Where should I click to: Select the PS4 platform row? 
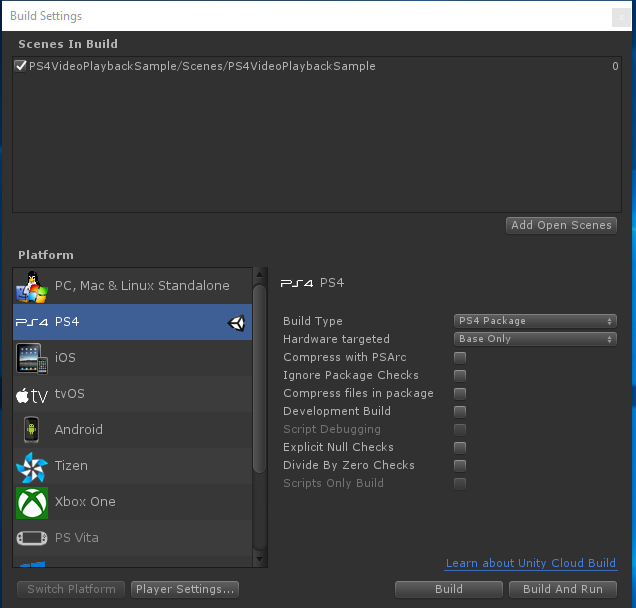pyautogui.click(x=132, y=322)
